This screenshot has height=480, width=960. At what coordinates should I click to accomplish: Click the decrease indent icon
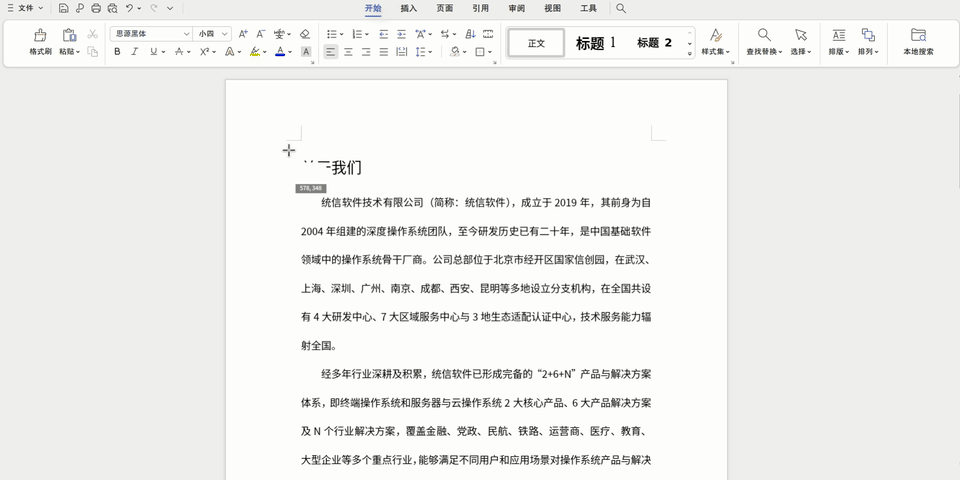tap(383, 34)
